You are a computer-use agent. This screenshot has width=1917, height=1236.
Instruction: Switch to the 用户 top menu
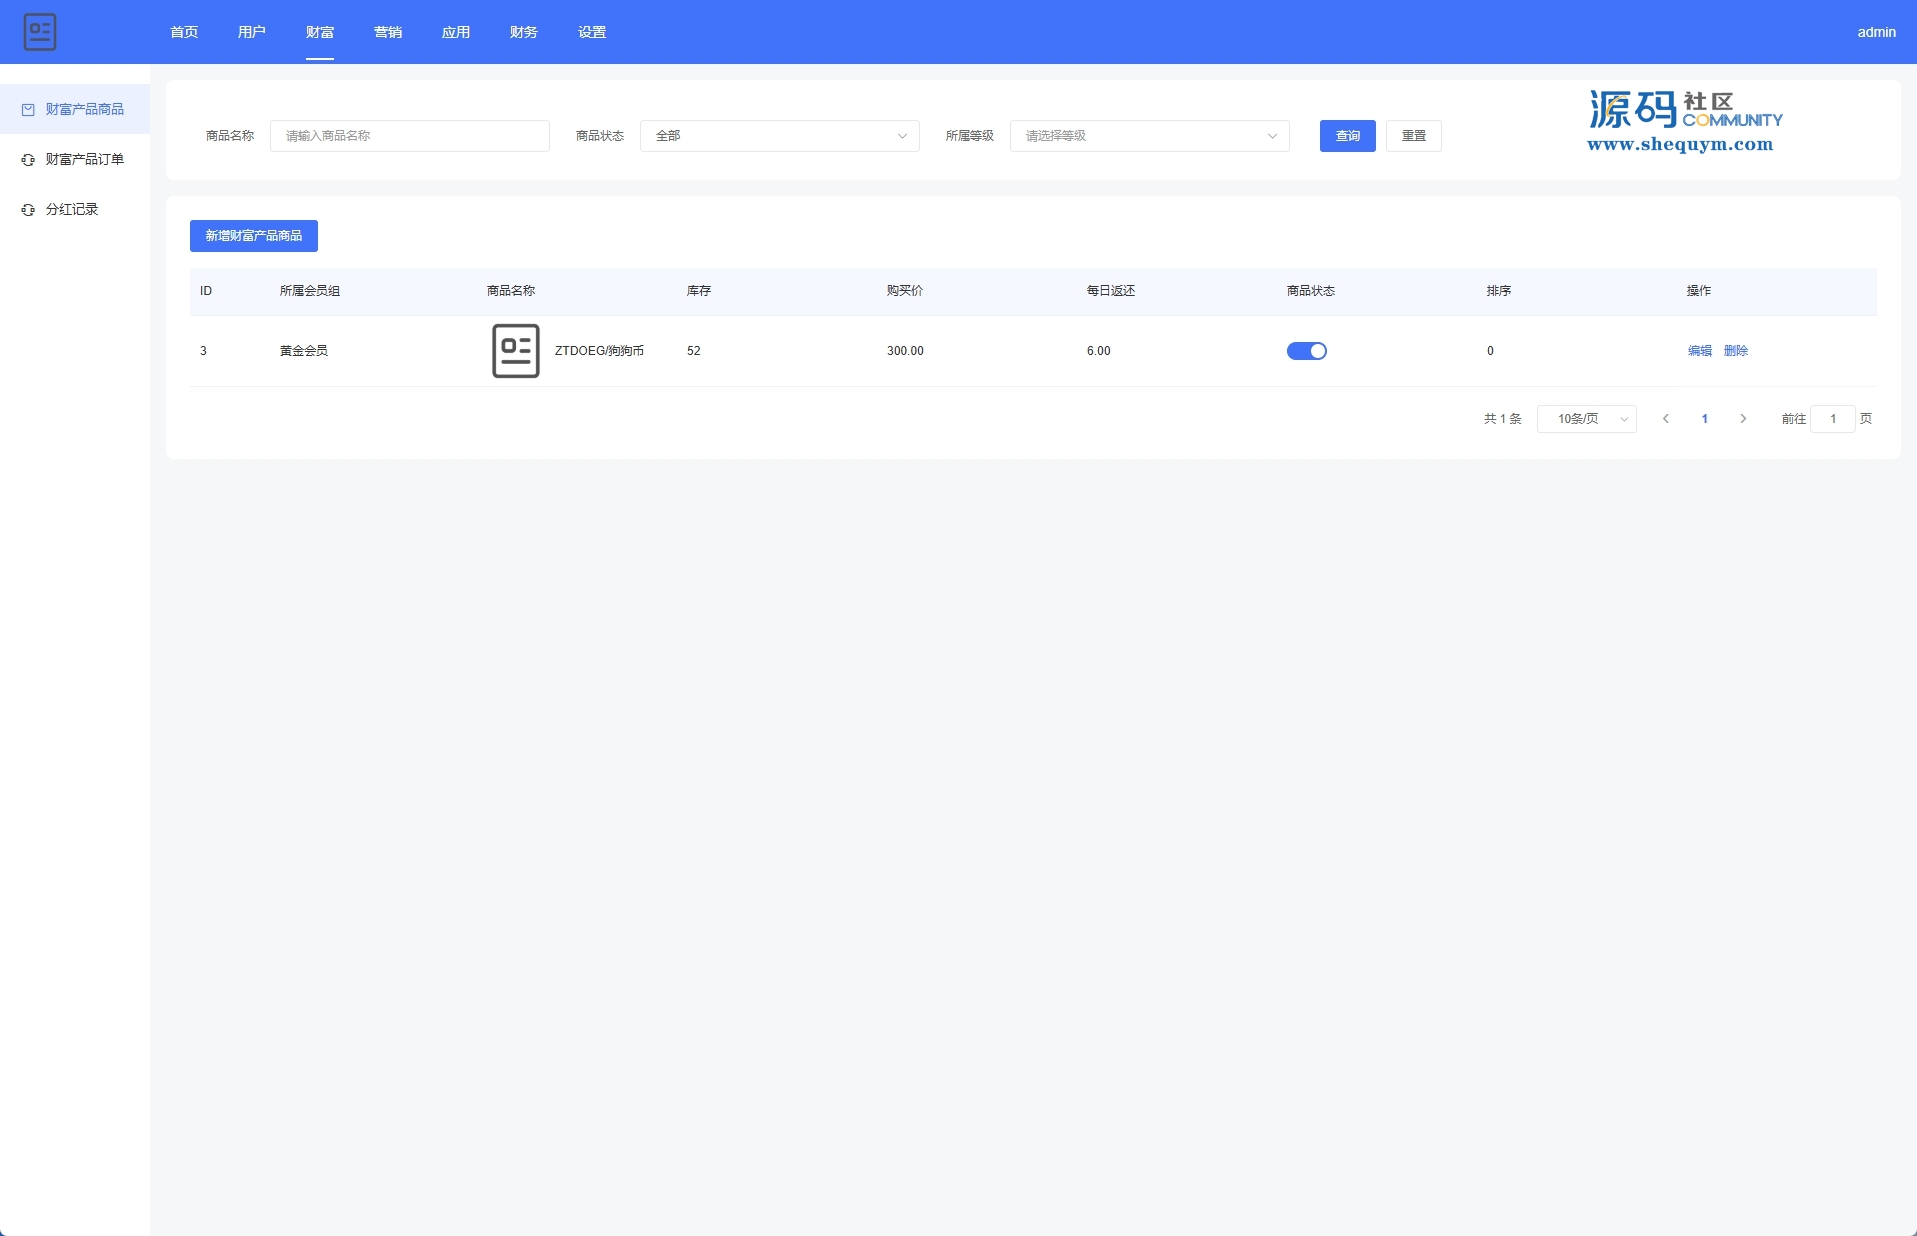click(252, 32)
